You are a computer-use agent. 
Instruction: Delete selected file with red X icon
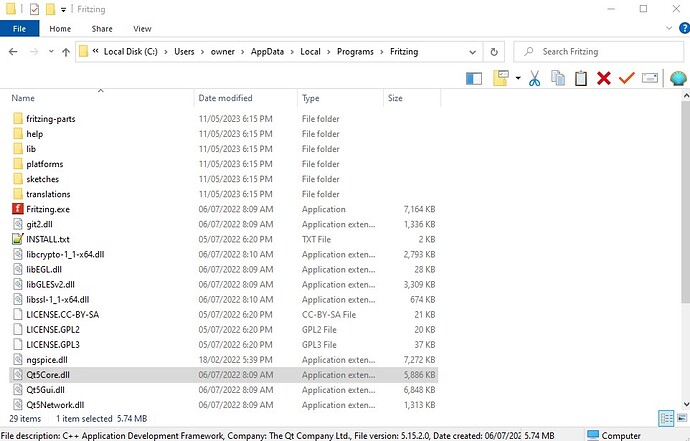point(604,78)
